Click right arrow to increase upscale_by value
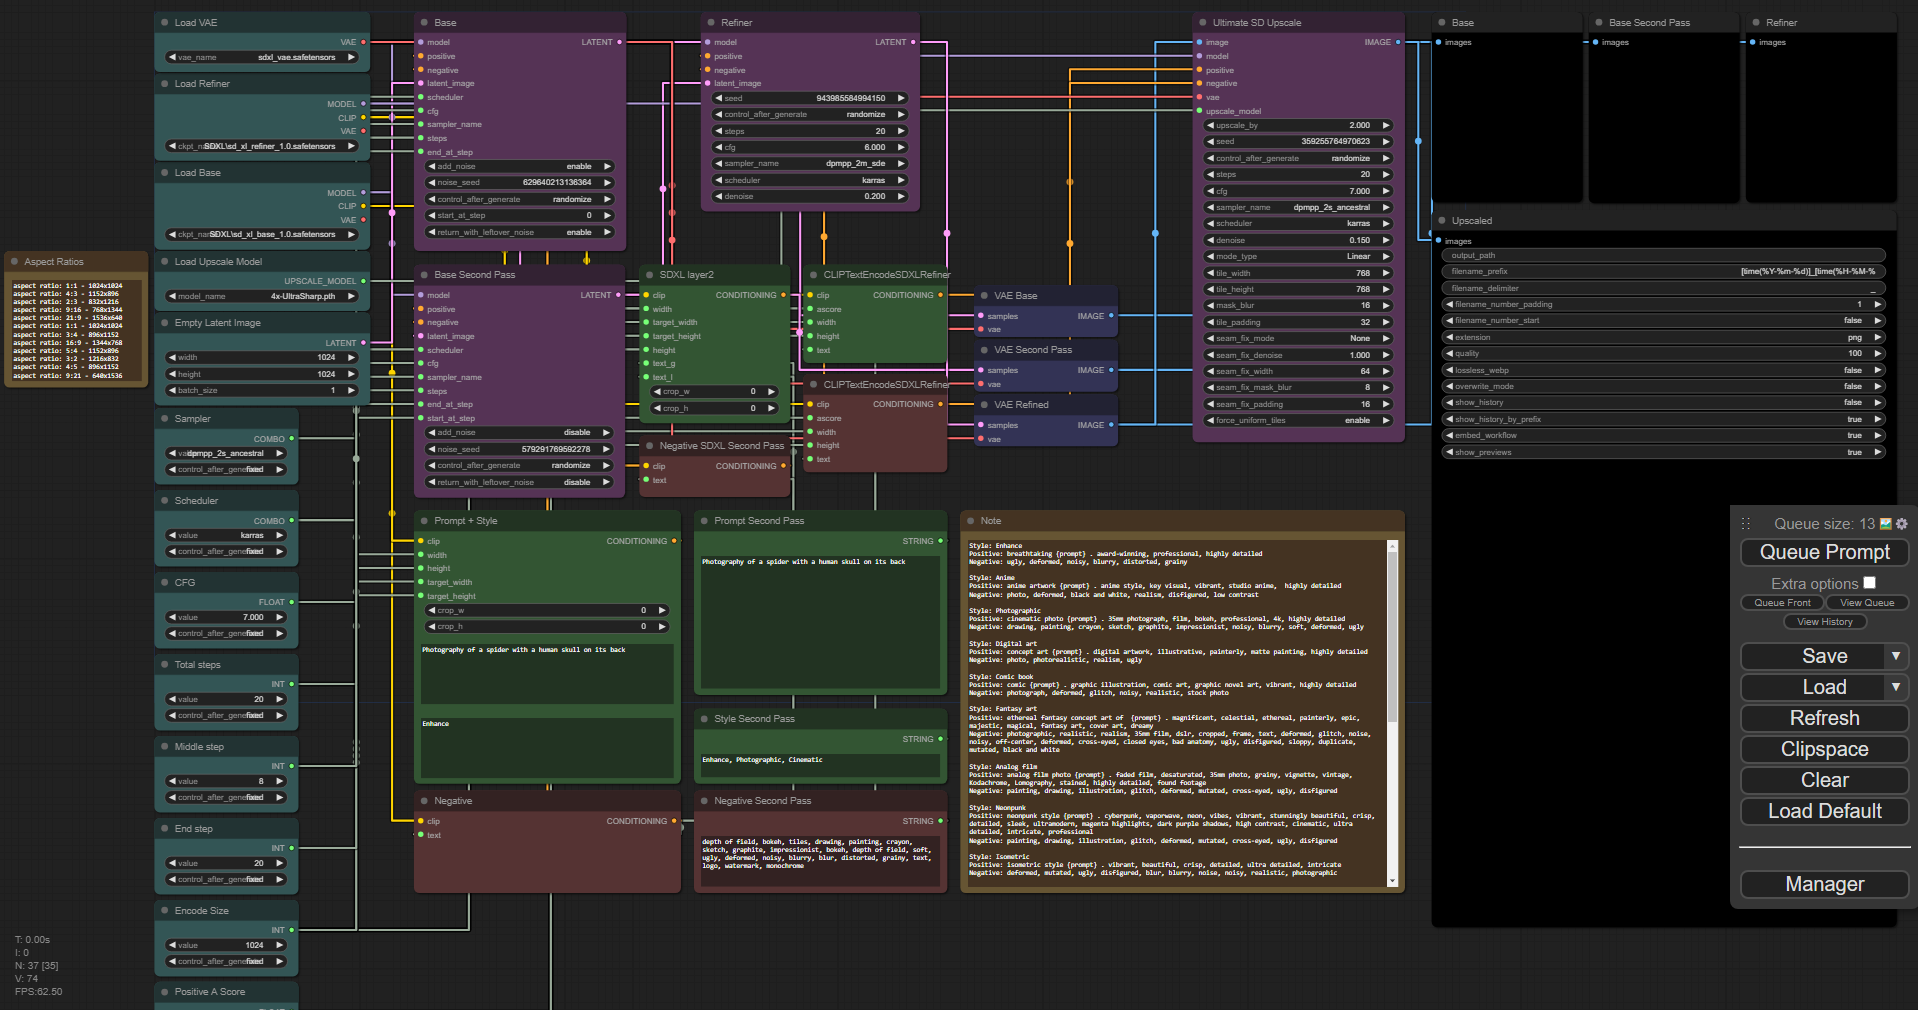The height and width of the screenshot is (1010, 1918). 1386,126
